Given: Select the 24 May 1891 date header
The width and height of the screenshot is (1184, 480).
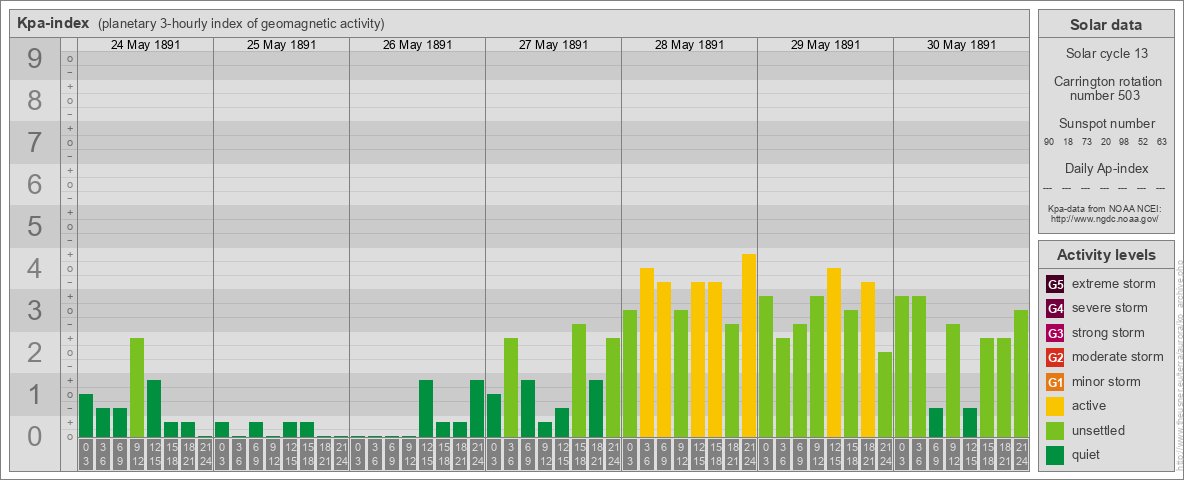Looking at the screenshot, I should pyautogui.click(x=145, y=45).
